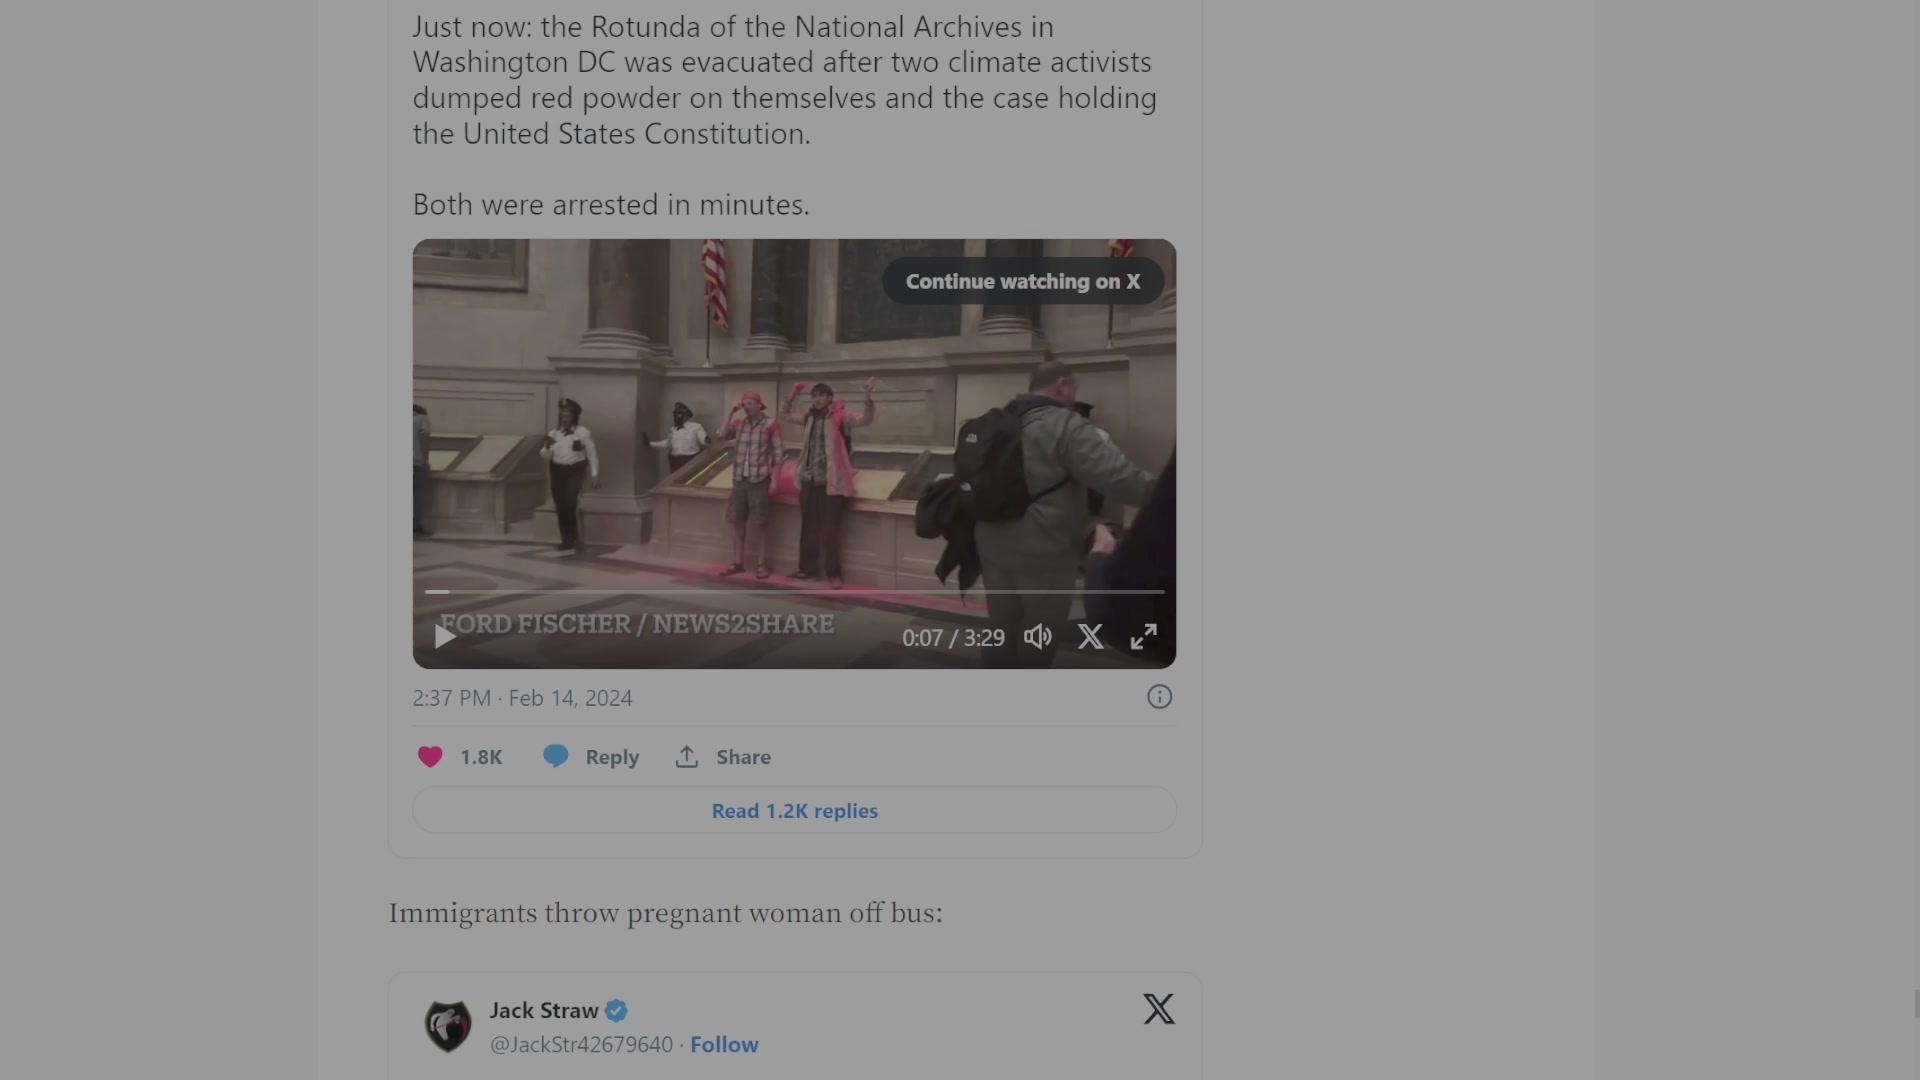The width and height of the screenshot is (1920, 1080).
Task: Click Jack Straw verified badge
Action: pyautogui.click(x=616, y=1011)
